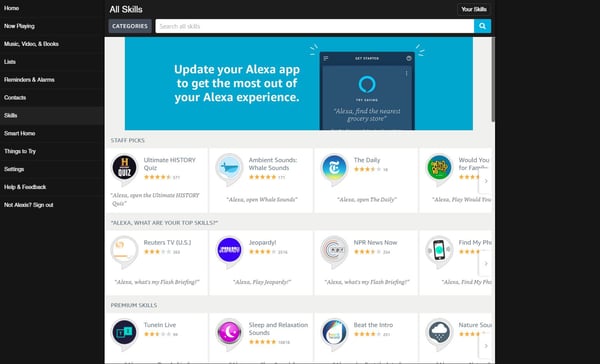The width and height of the screenshot is (600, 364).
Task: Click the search magnifier button
Action: coord(483,26)
